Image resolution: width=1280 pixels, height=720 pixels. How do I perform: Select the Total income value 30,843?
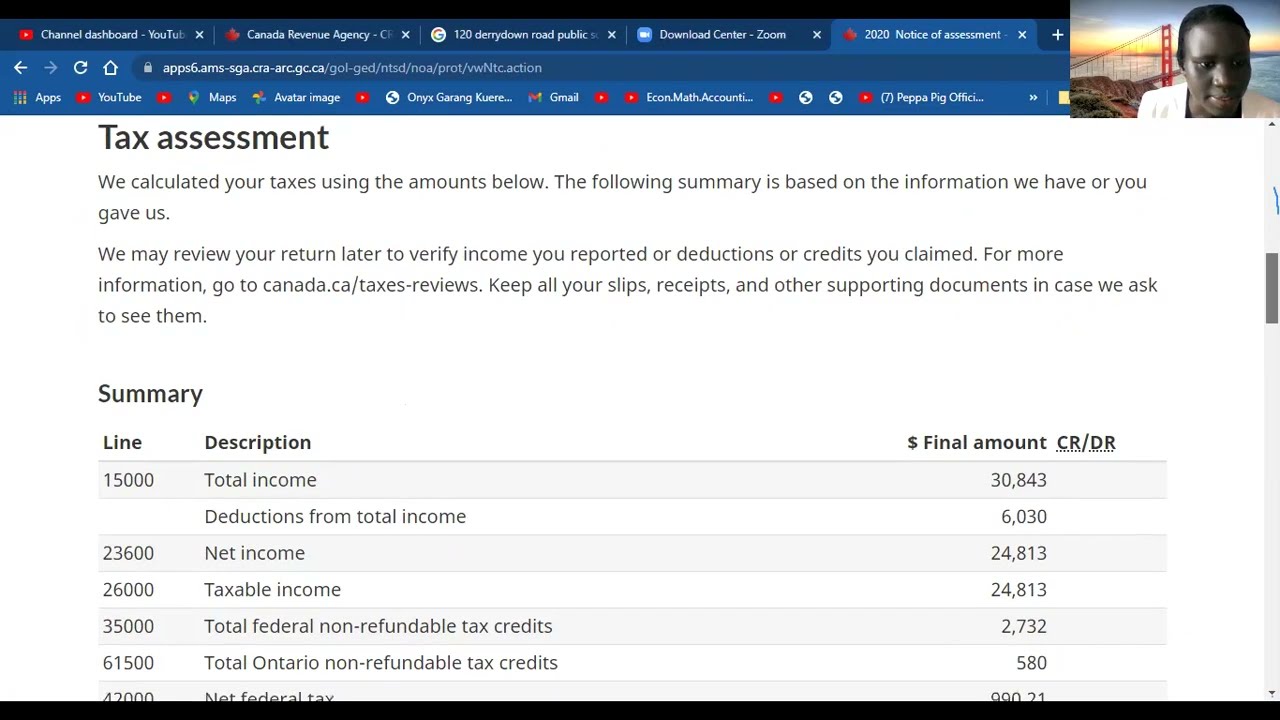point(1018,480)
